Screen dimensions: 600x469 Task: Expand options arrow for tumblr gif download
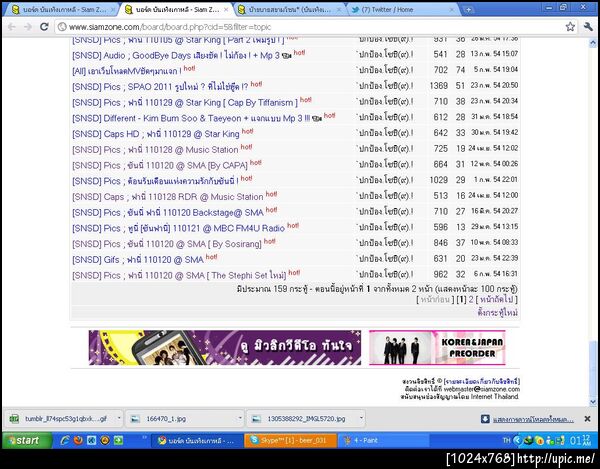[x=119, y=418]
